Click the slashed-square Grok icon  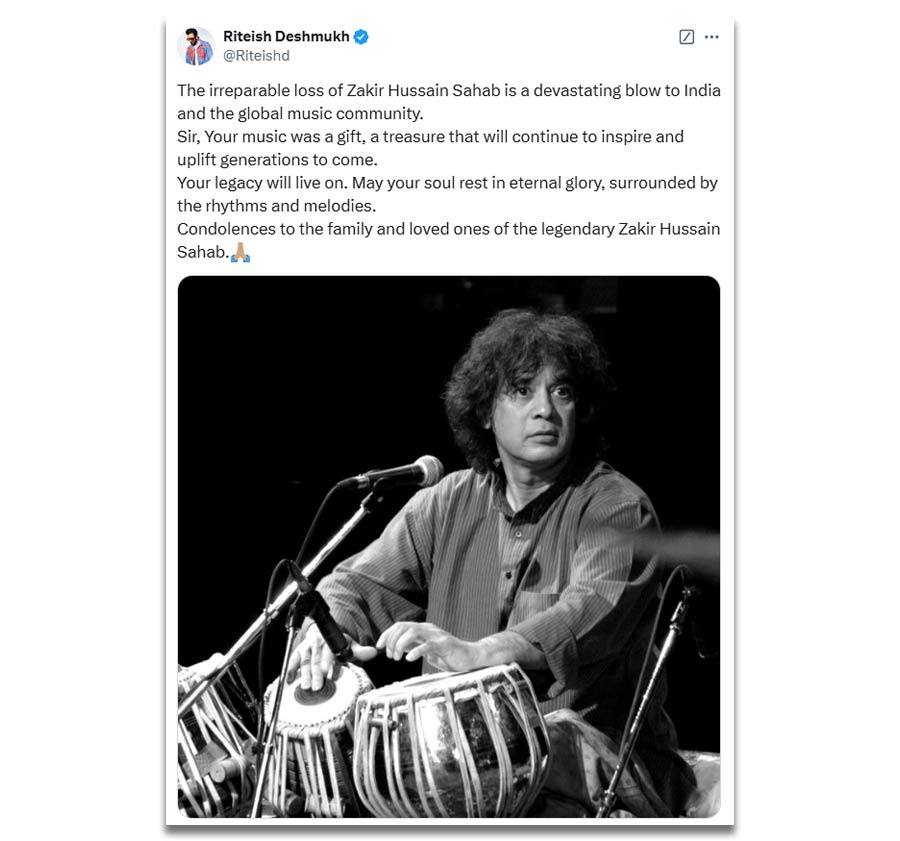point(686,37)
